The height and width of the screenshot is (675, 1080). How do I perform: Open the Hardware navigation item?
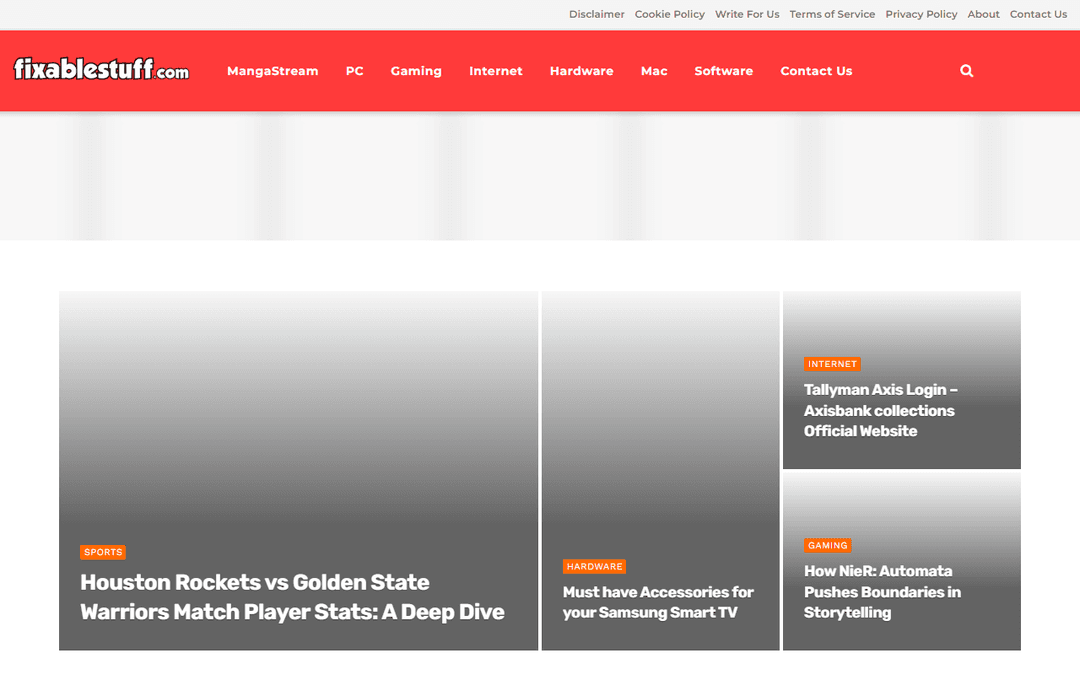581,71
